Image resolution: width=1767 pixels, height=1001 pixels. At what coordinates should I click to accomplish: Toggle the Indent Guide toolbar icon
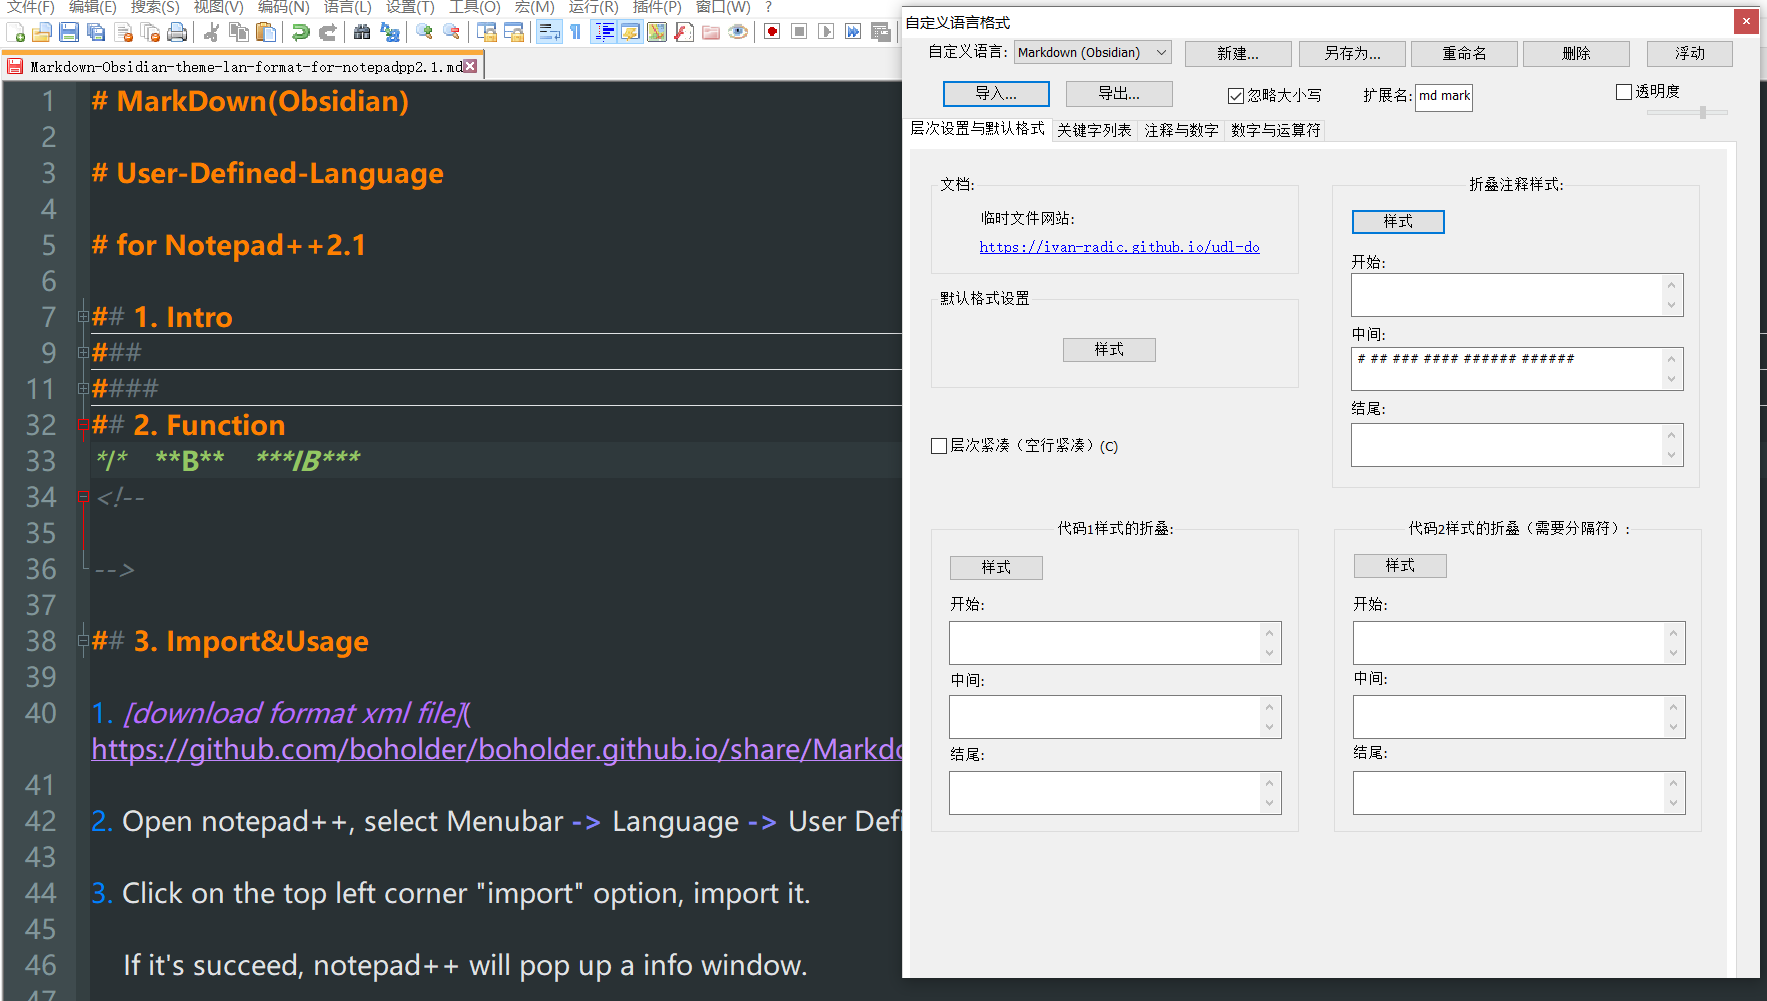tap(604, 32)
